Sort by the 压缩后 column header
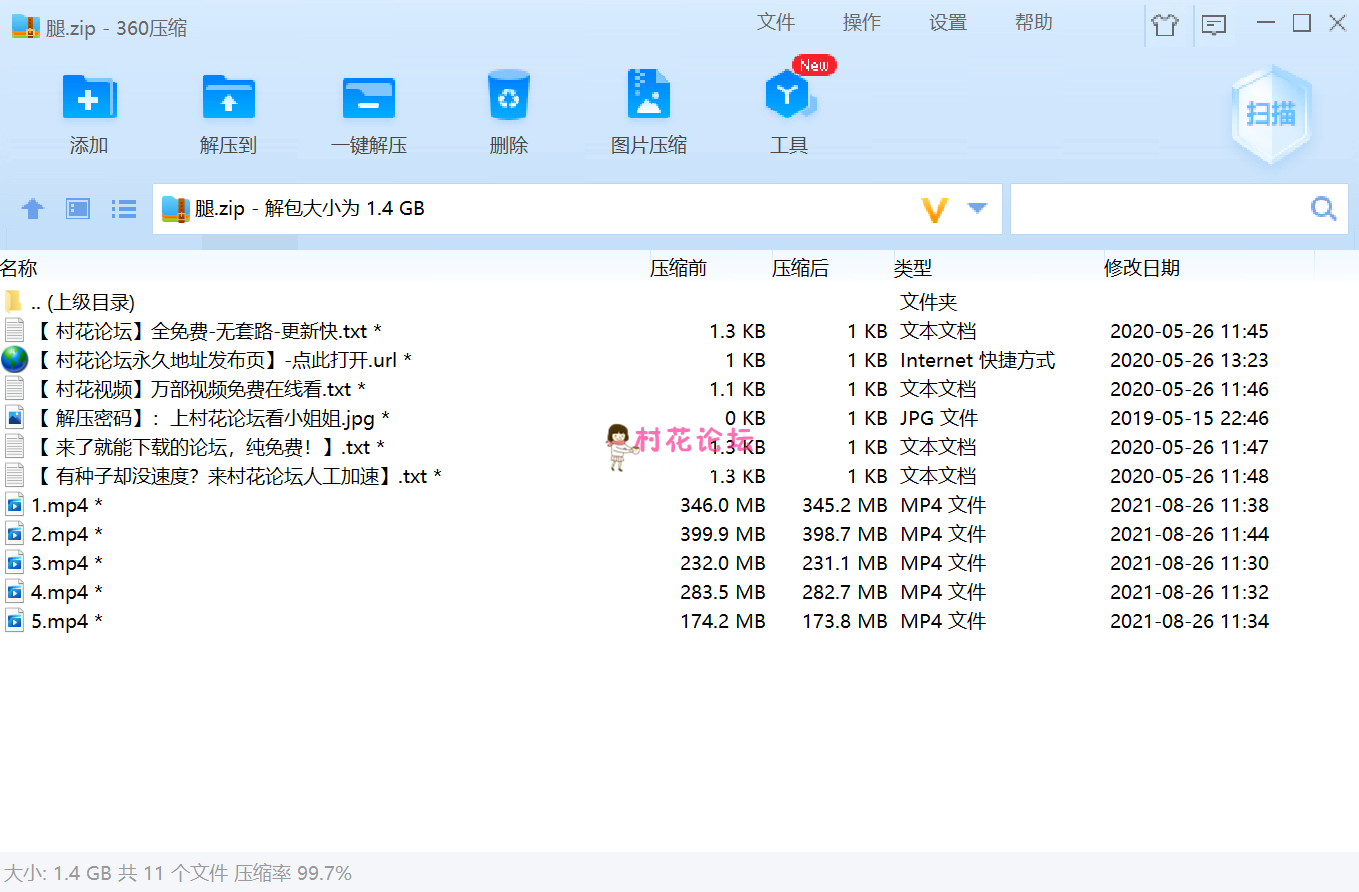The width and height of the screenshot is (1359, 892). [800, 268]
